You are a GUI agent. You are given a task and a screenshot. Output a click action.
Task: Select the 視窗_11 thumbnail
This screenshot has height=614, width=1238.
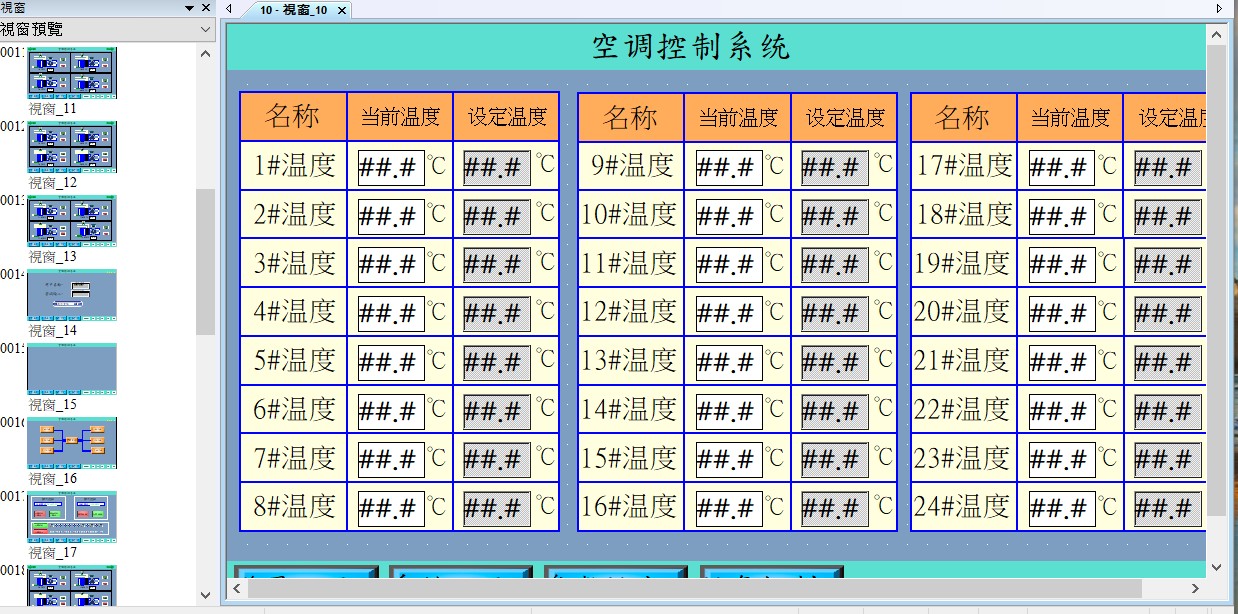coord(72,72)
